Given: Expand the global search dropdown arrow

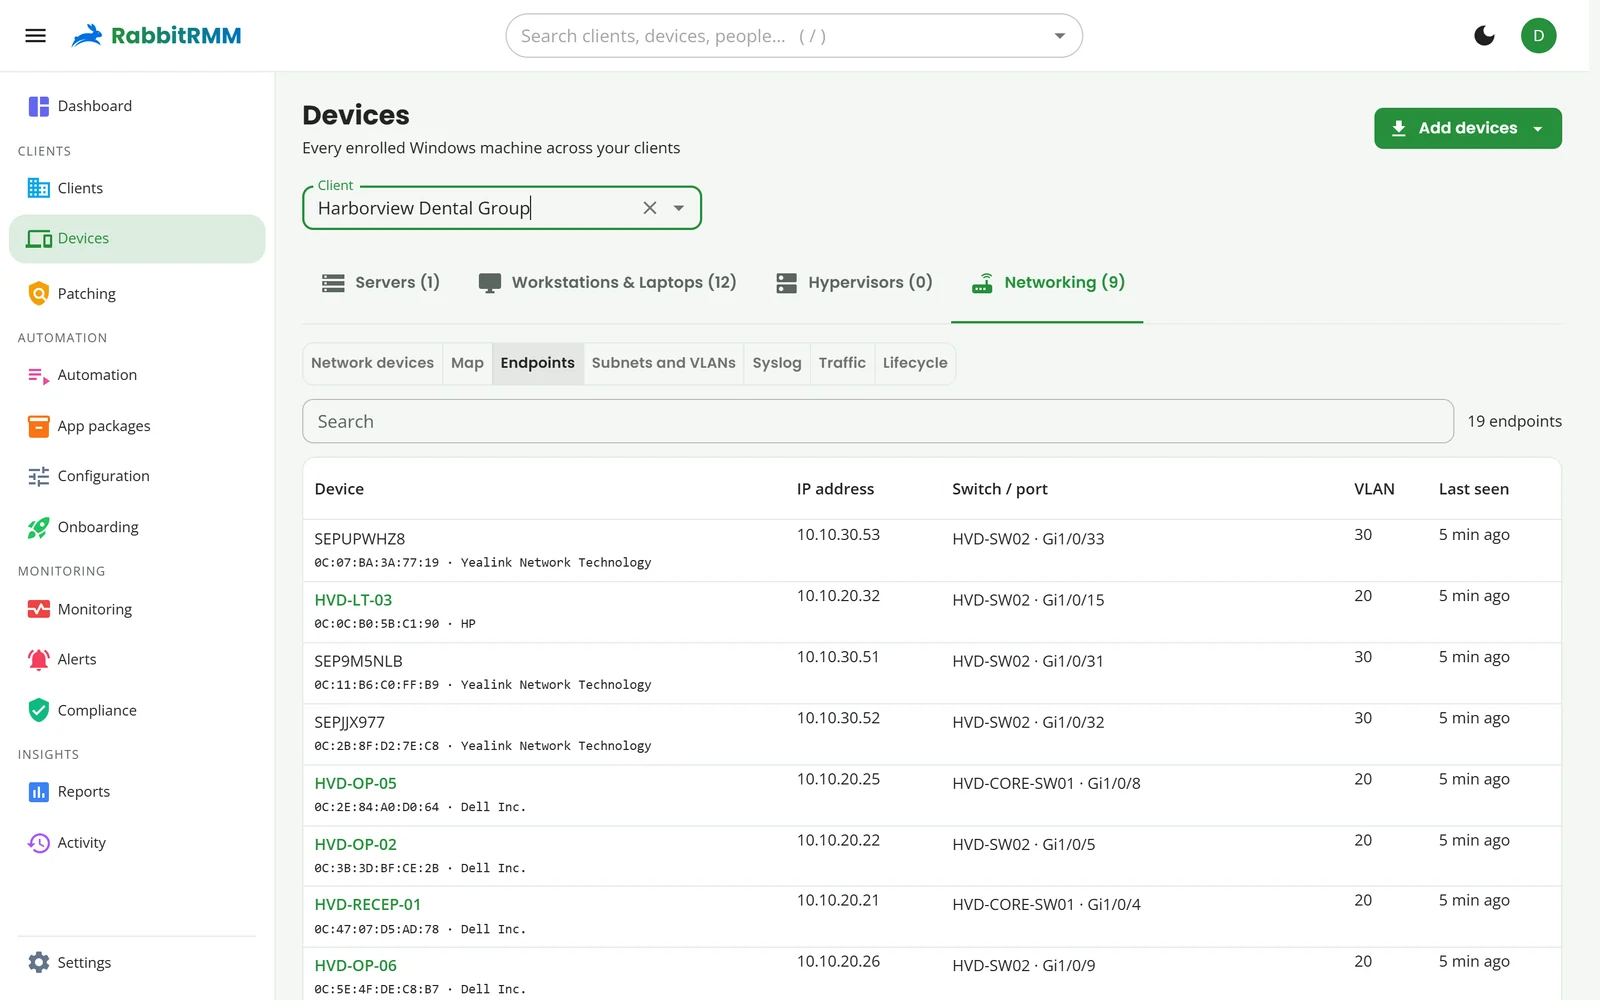Looking at the screenshot, I should click(1059, 36).
